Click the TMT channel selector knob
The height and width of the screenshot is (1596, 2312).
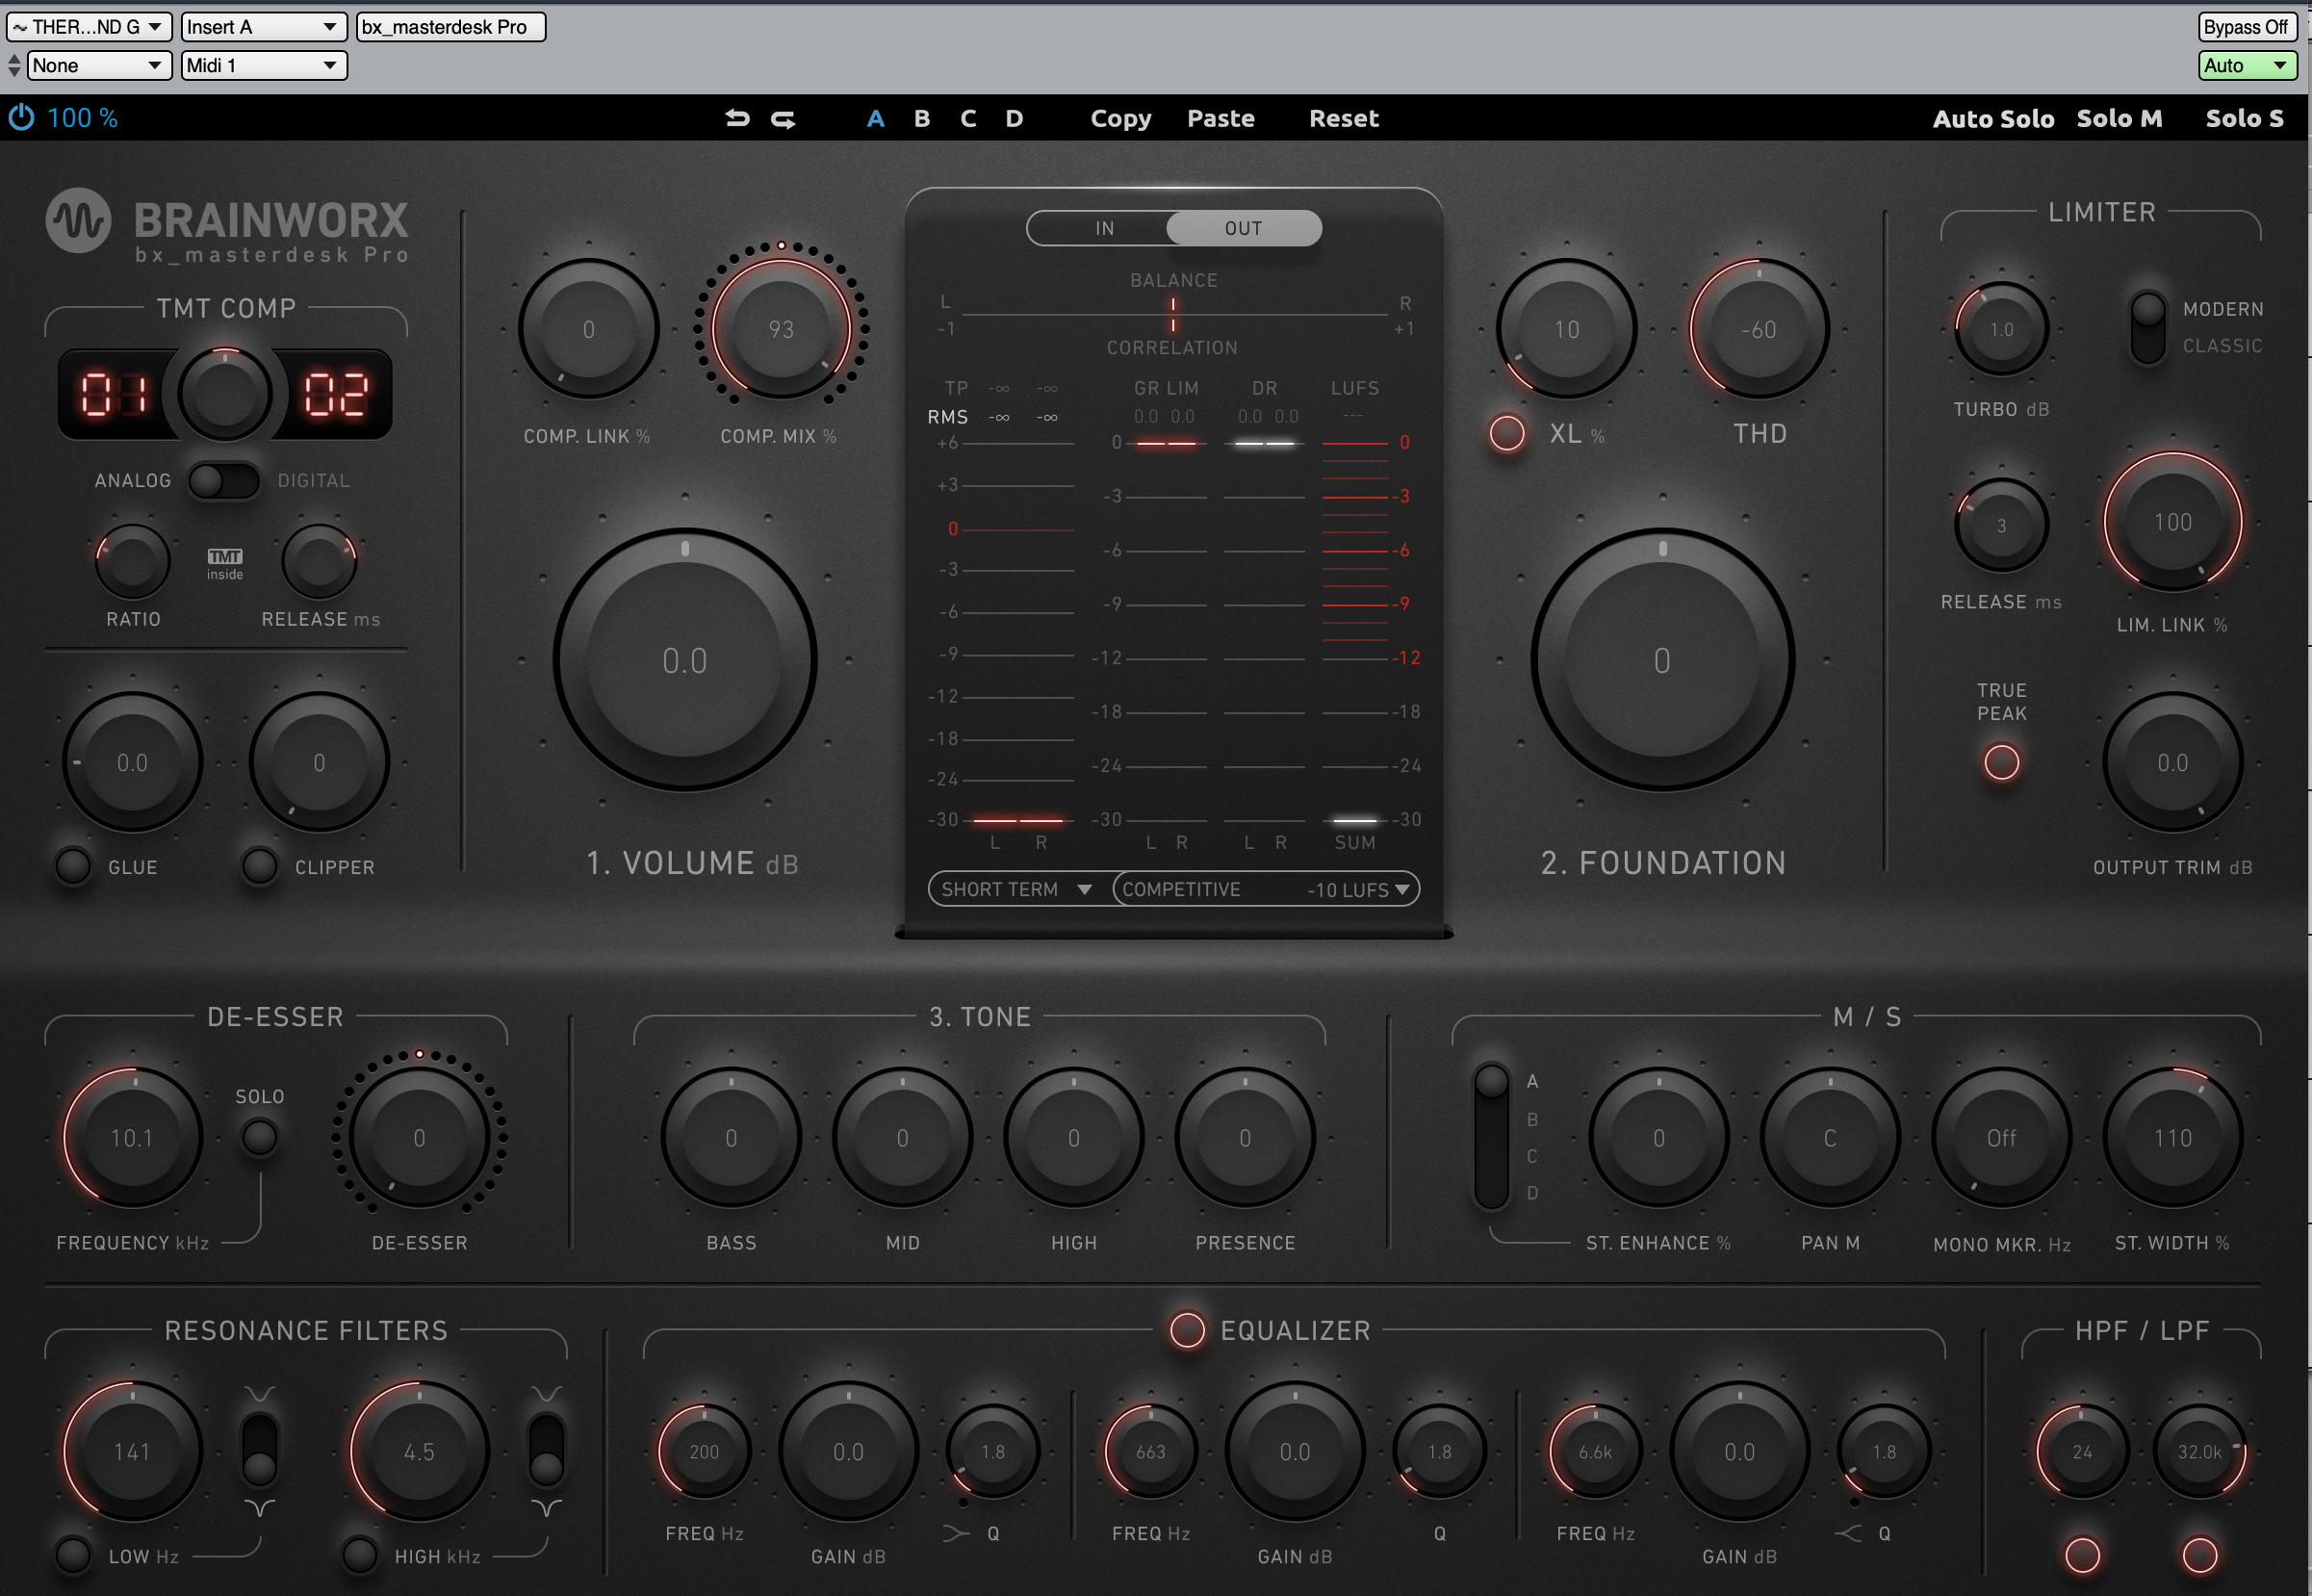pos(225,394)
